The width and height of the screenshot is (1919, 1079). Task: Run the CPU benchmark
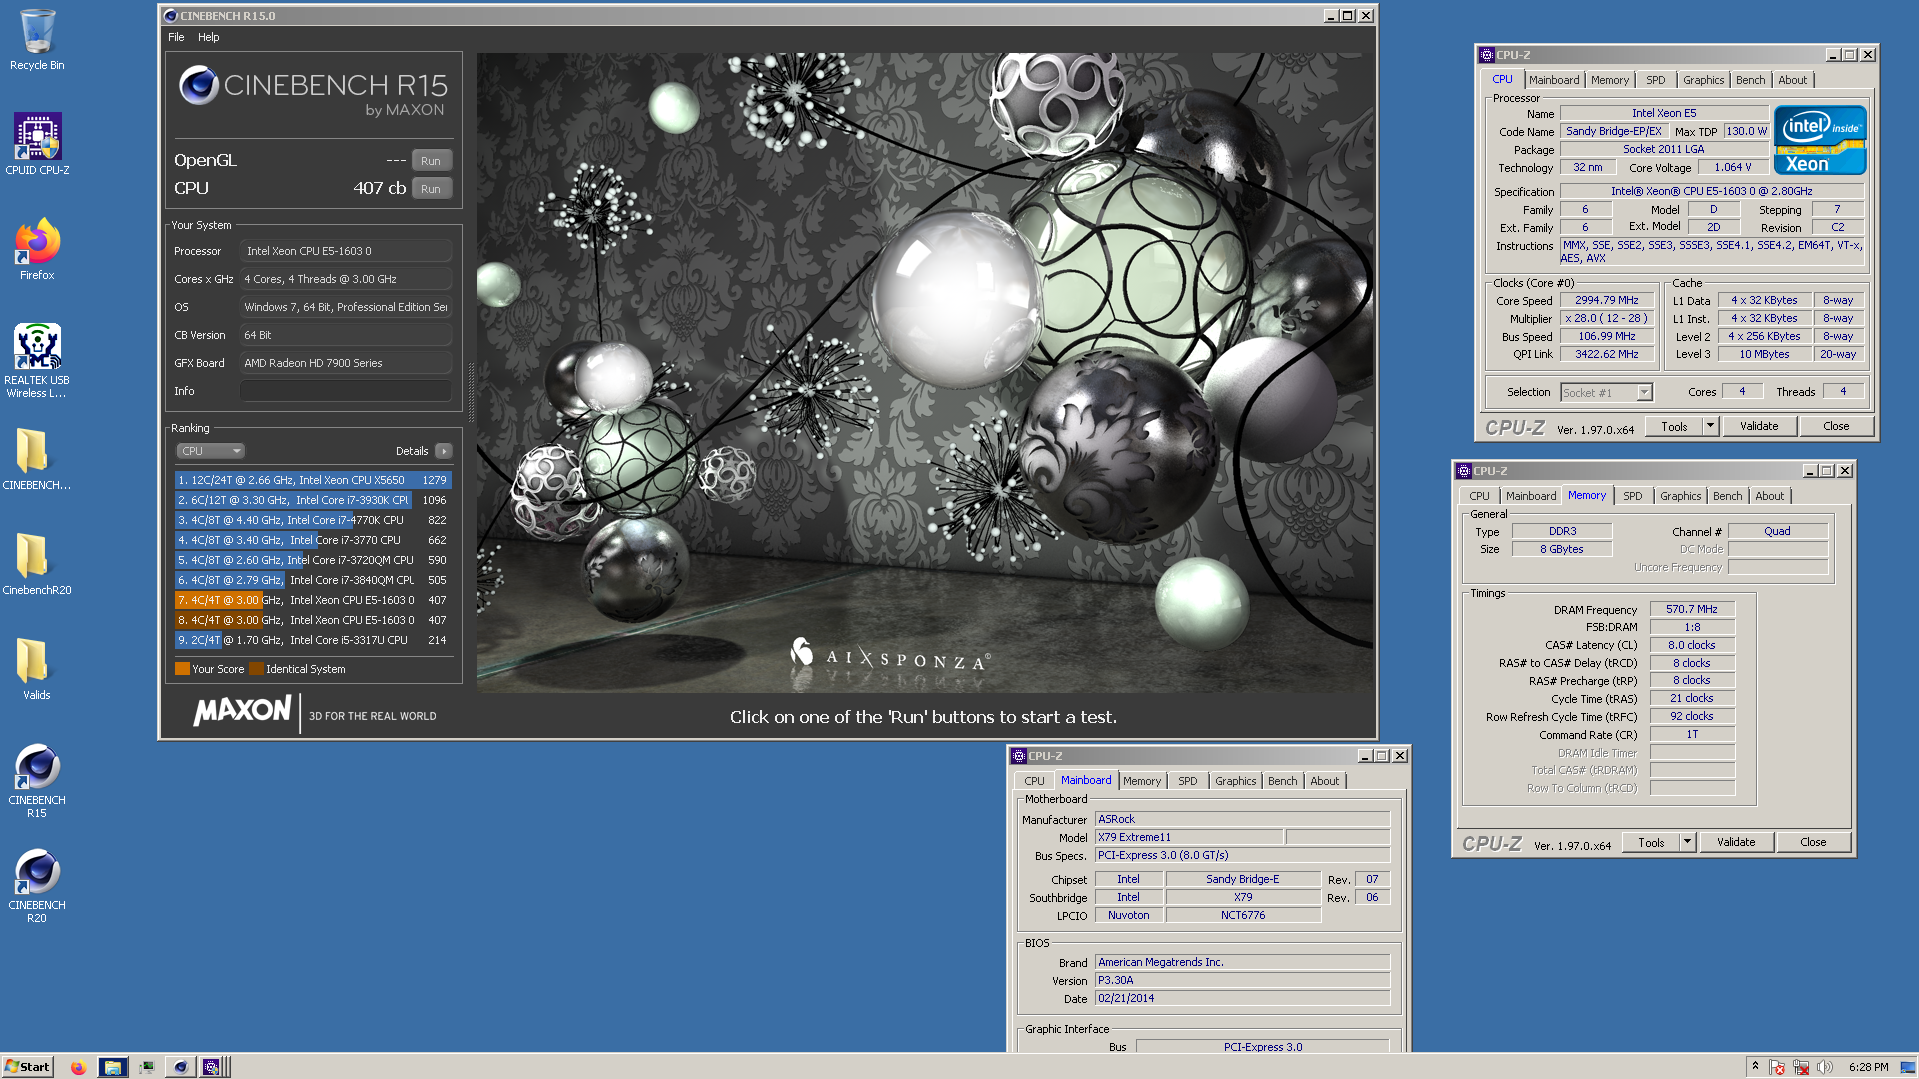tap(431, 189)
